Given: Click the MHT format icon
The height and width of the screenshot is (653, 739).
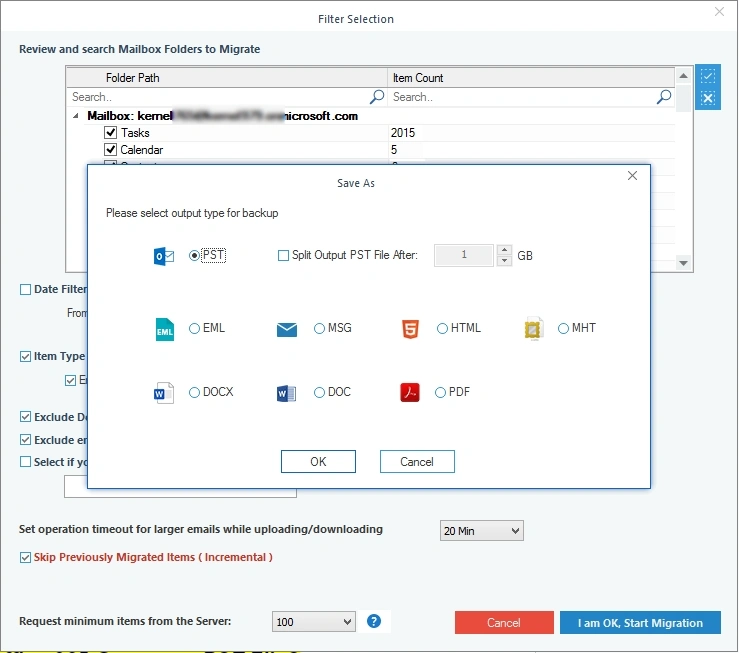Looking at the screenshot, I should point(533,328).
